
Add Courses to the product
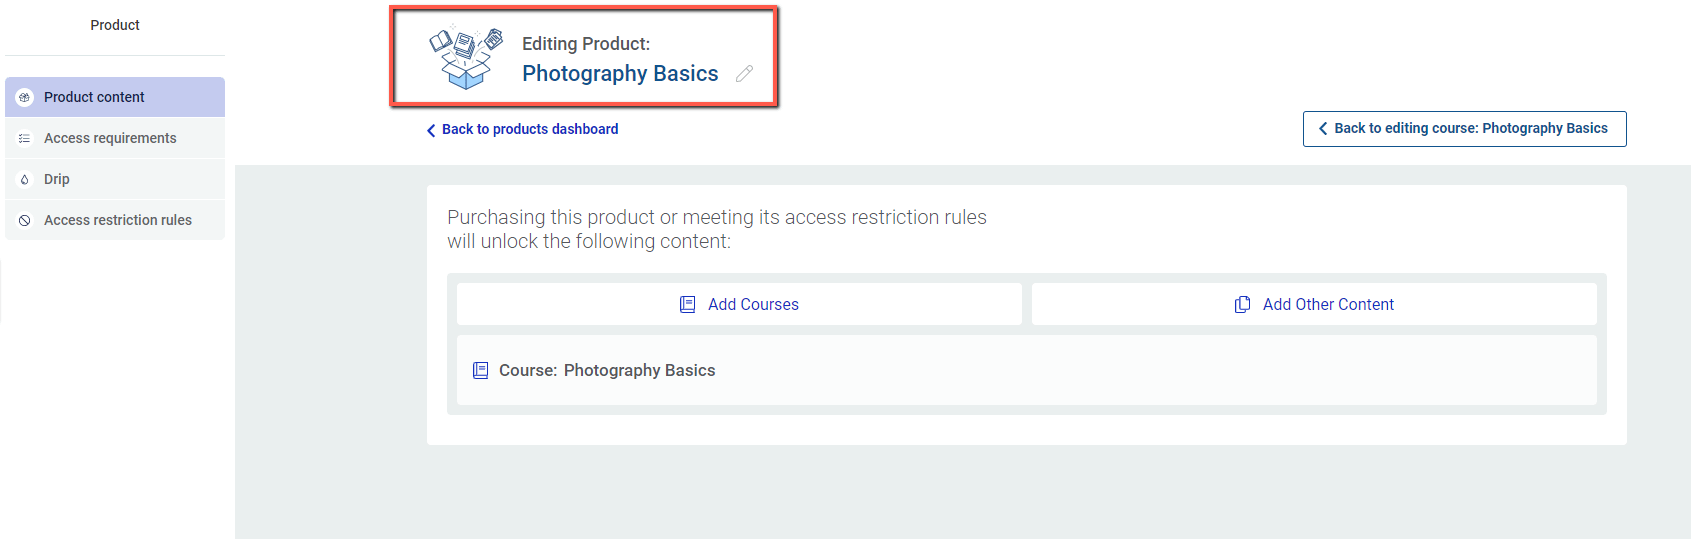739,304
